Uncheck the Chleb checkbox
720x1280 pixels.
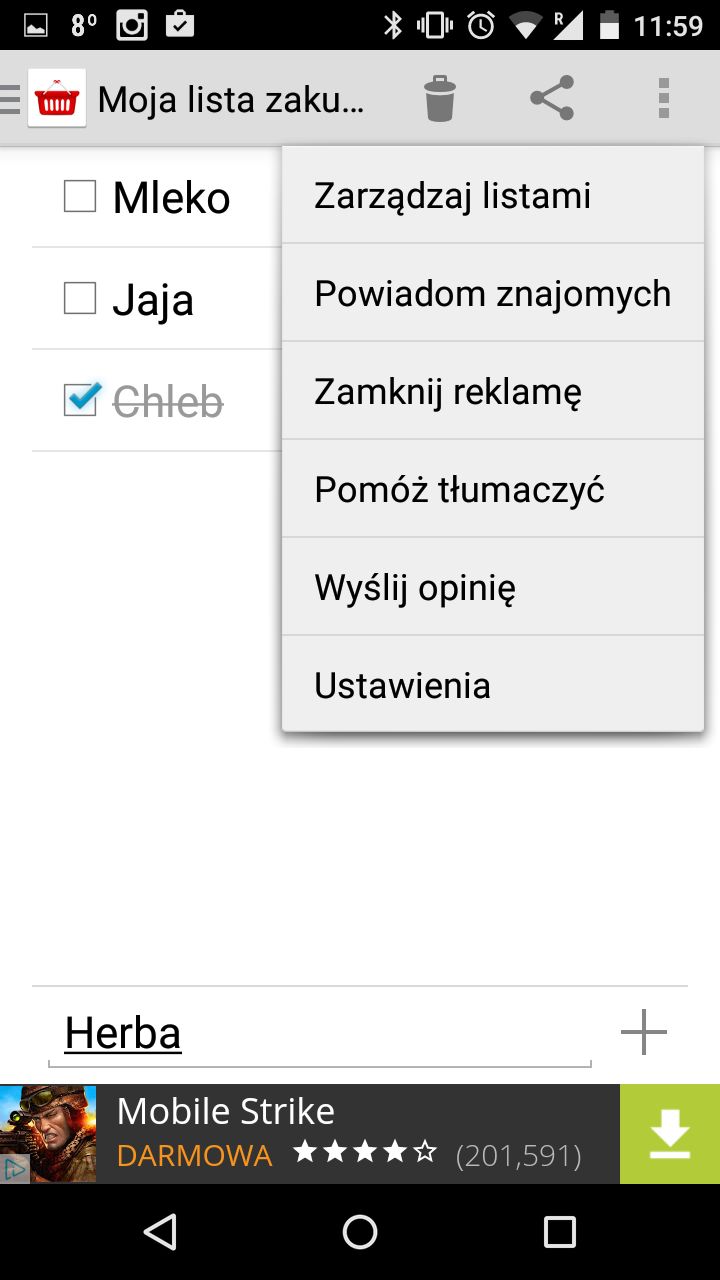coord(80,400)
